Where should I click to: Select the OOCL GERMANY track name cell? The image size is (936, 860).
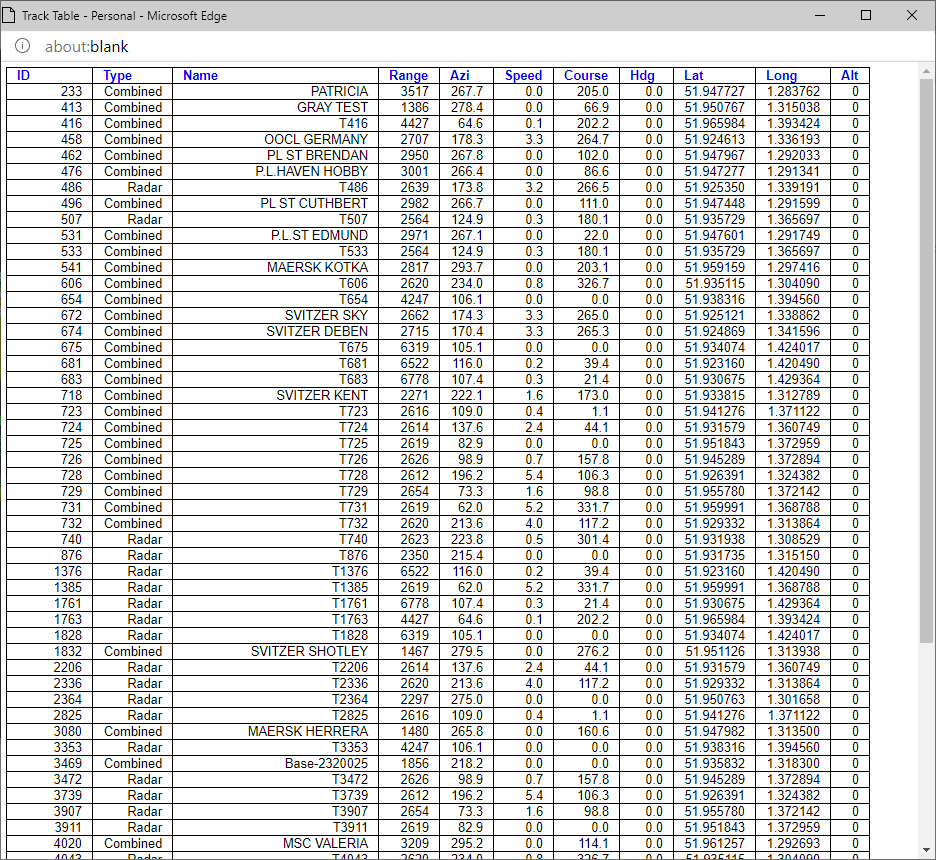316,139
